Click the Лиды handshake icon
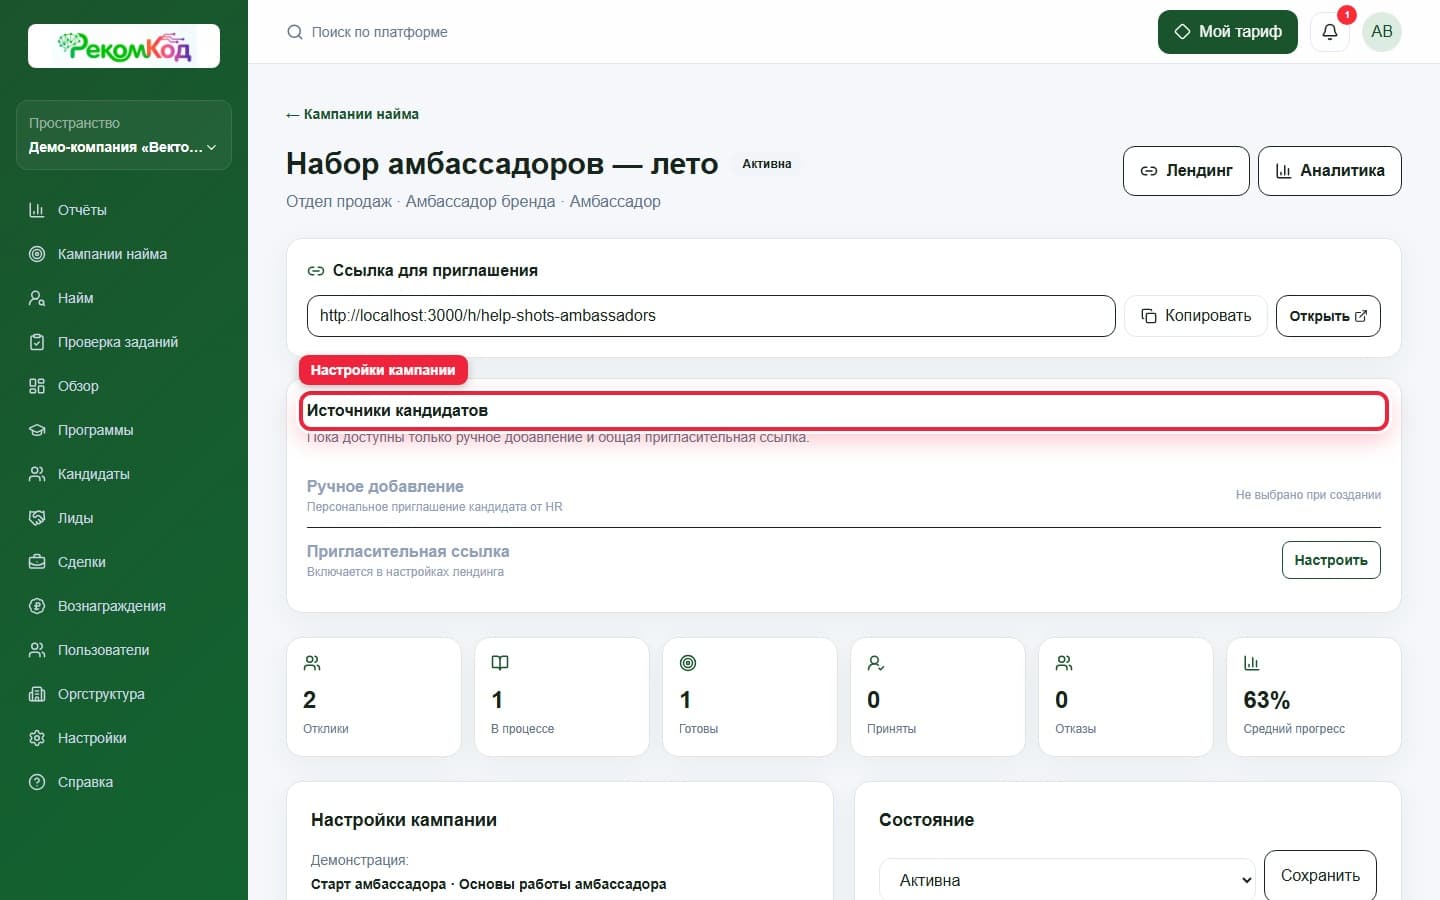The height and width of the screenshot is (900, 1440). 37,518
